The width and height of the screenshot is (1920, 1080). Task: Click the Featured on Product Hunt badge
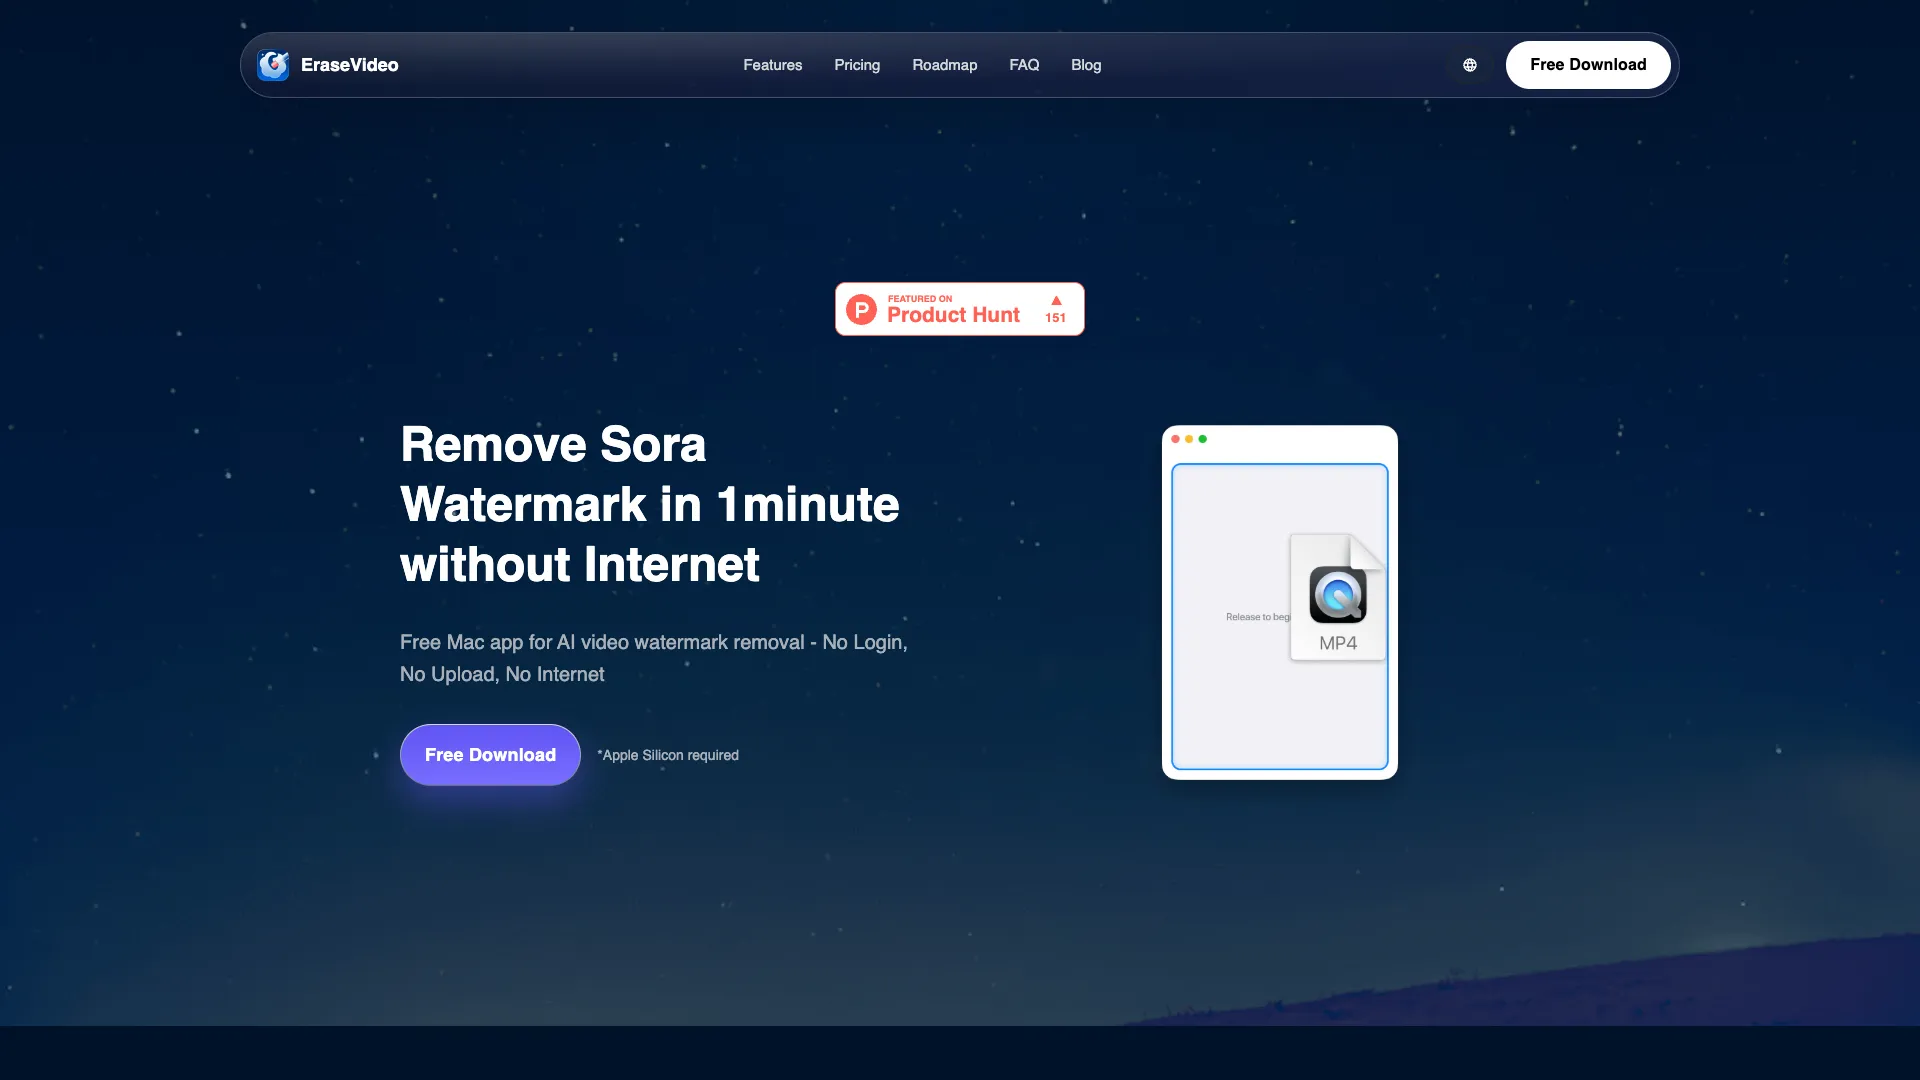[959, 309]
